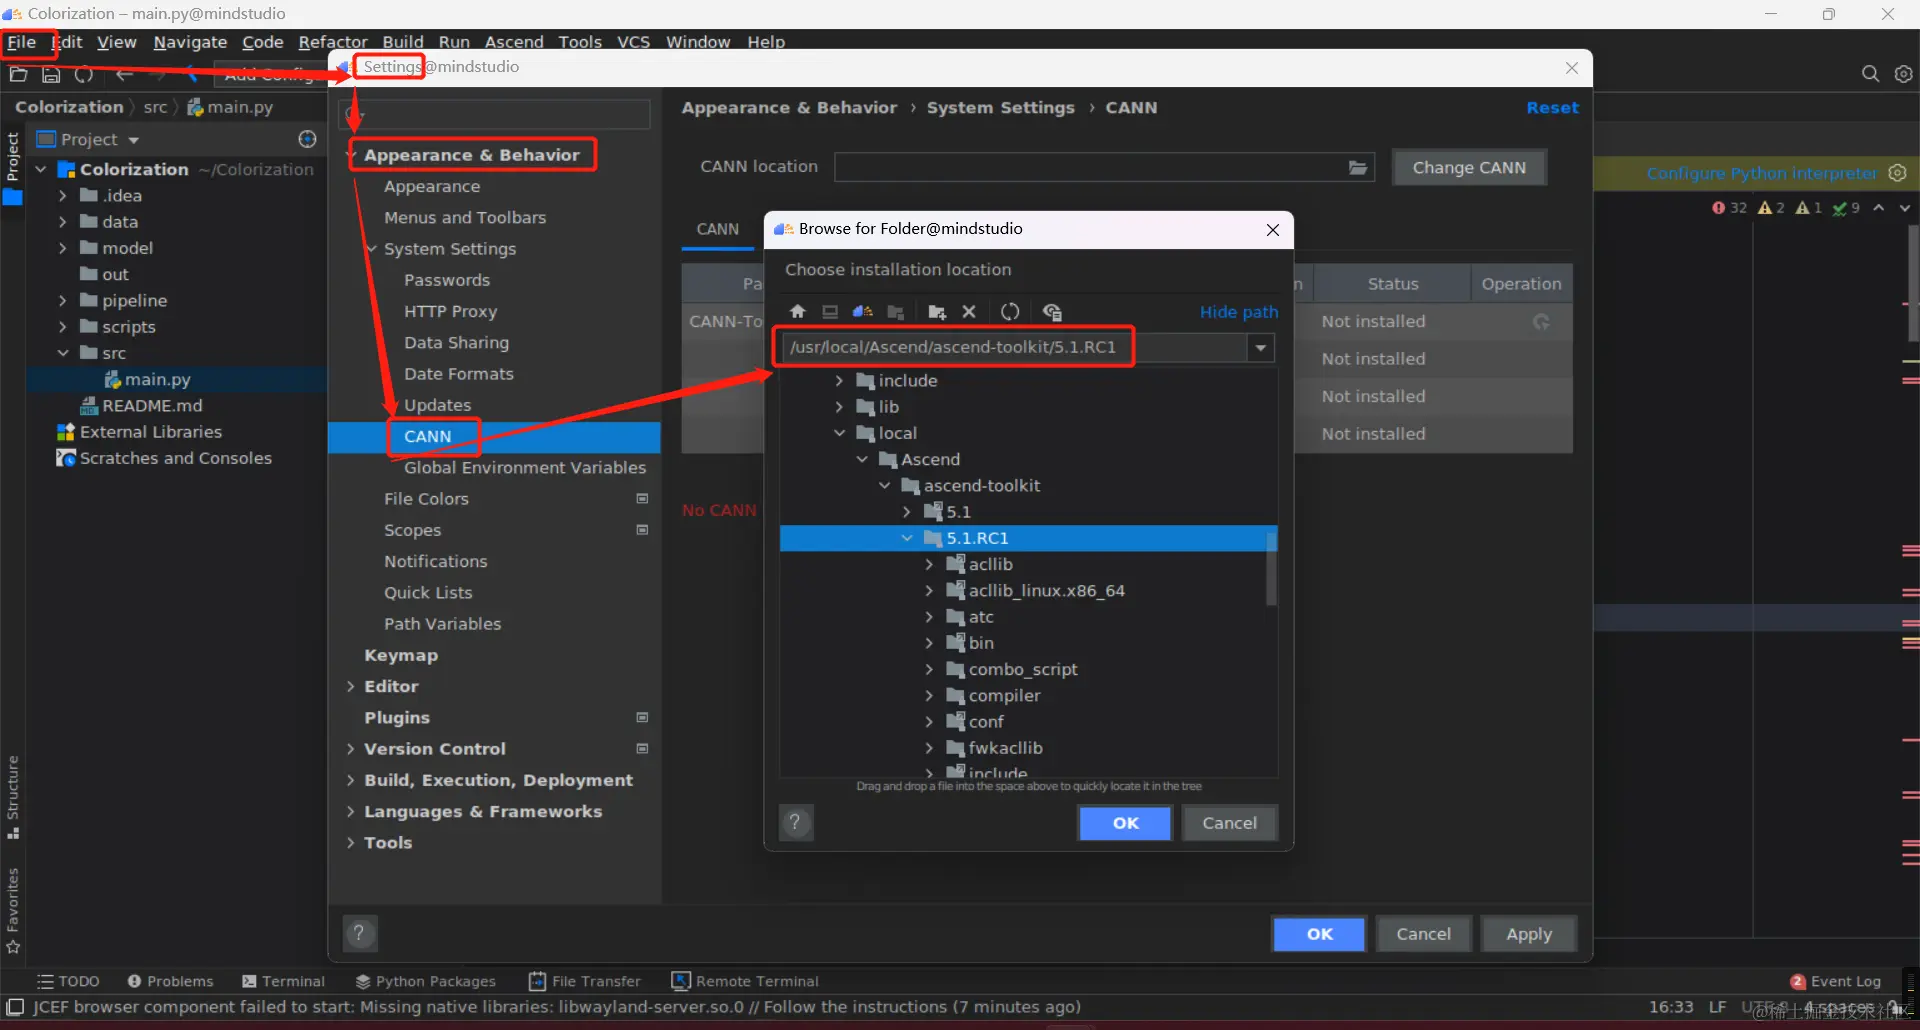Click the Module Directory icon in folder browser

896,312
